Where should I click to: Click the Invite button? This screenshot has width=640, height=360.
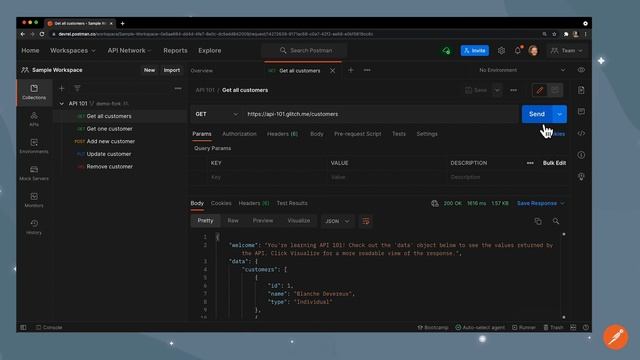point(475,51)
